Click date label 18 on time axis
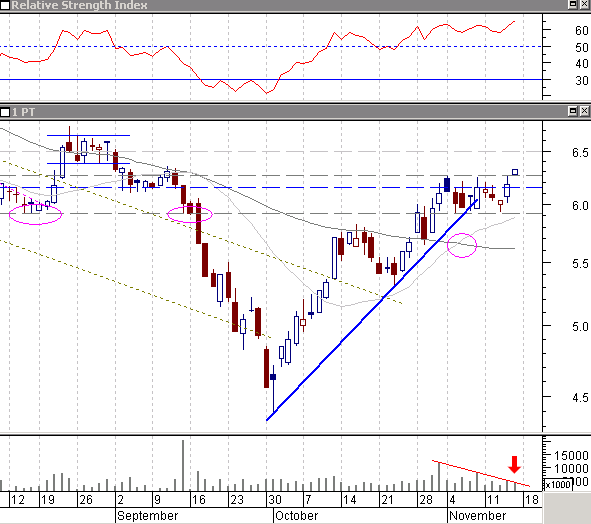The image size is (591, 524). point(531,500)
